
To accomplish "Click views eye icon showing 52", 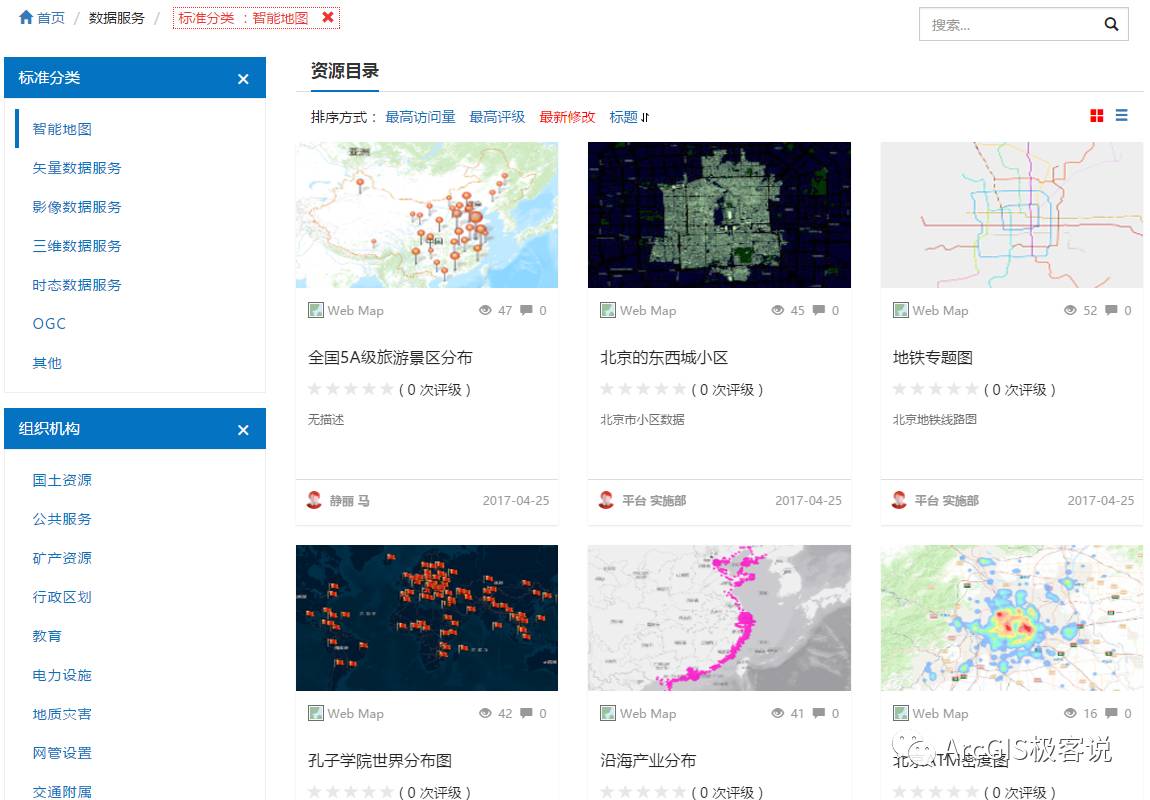I will [x=1070, y=310].
